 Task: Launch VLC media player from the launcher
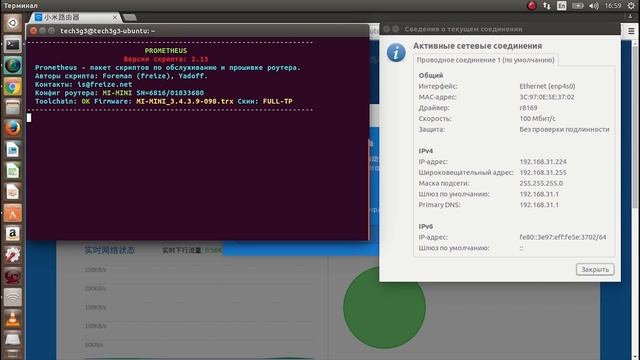(x=12, y=318)
